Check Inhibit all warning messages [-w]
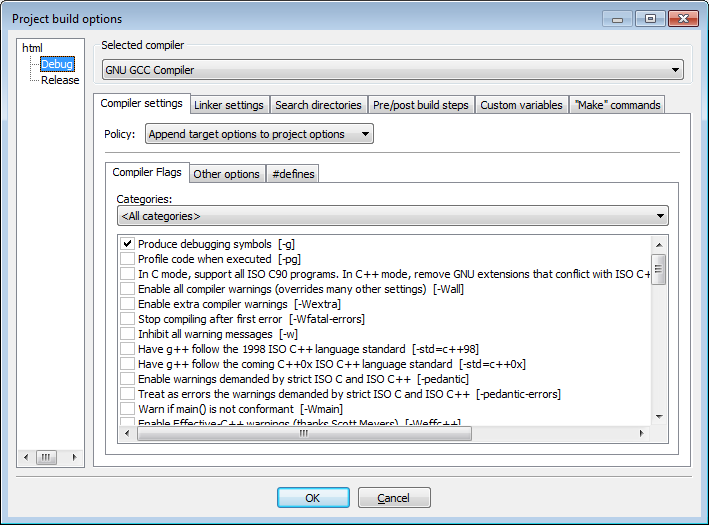Screen dimensions: 709x525 [x=127, y=334]
